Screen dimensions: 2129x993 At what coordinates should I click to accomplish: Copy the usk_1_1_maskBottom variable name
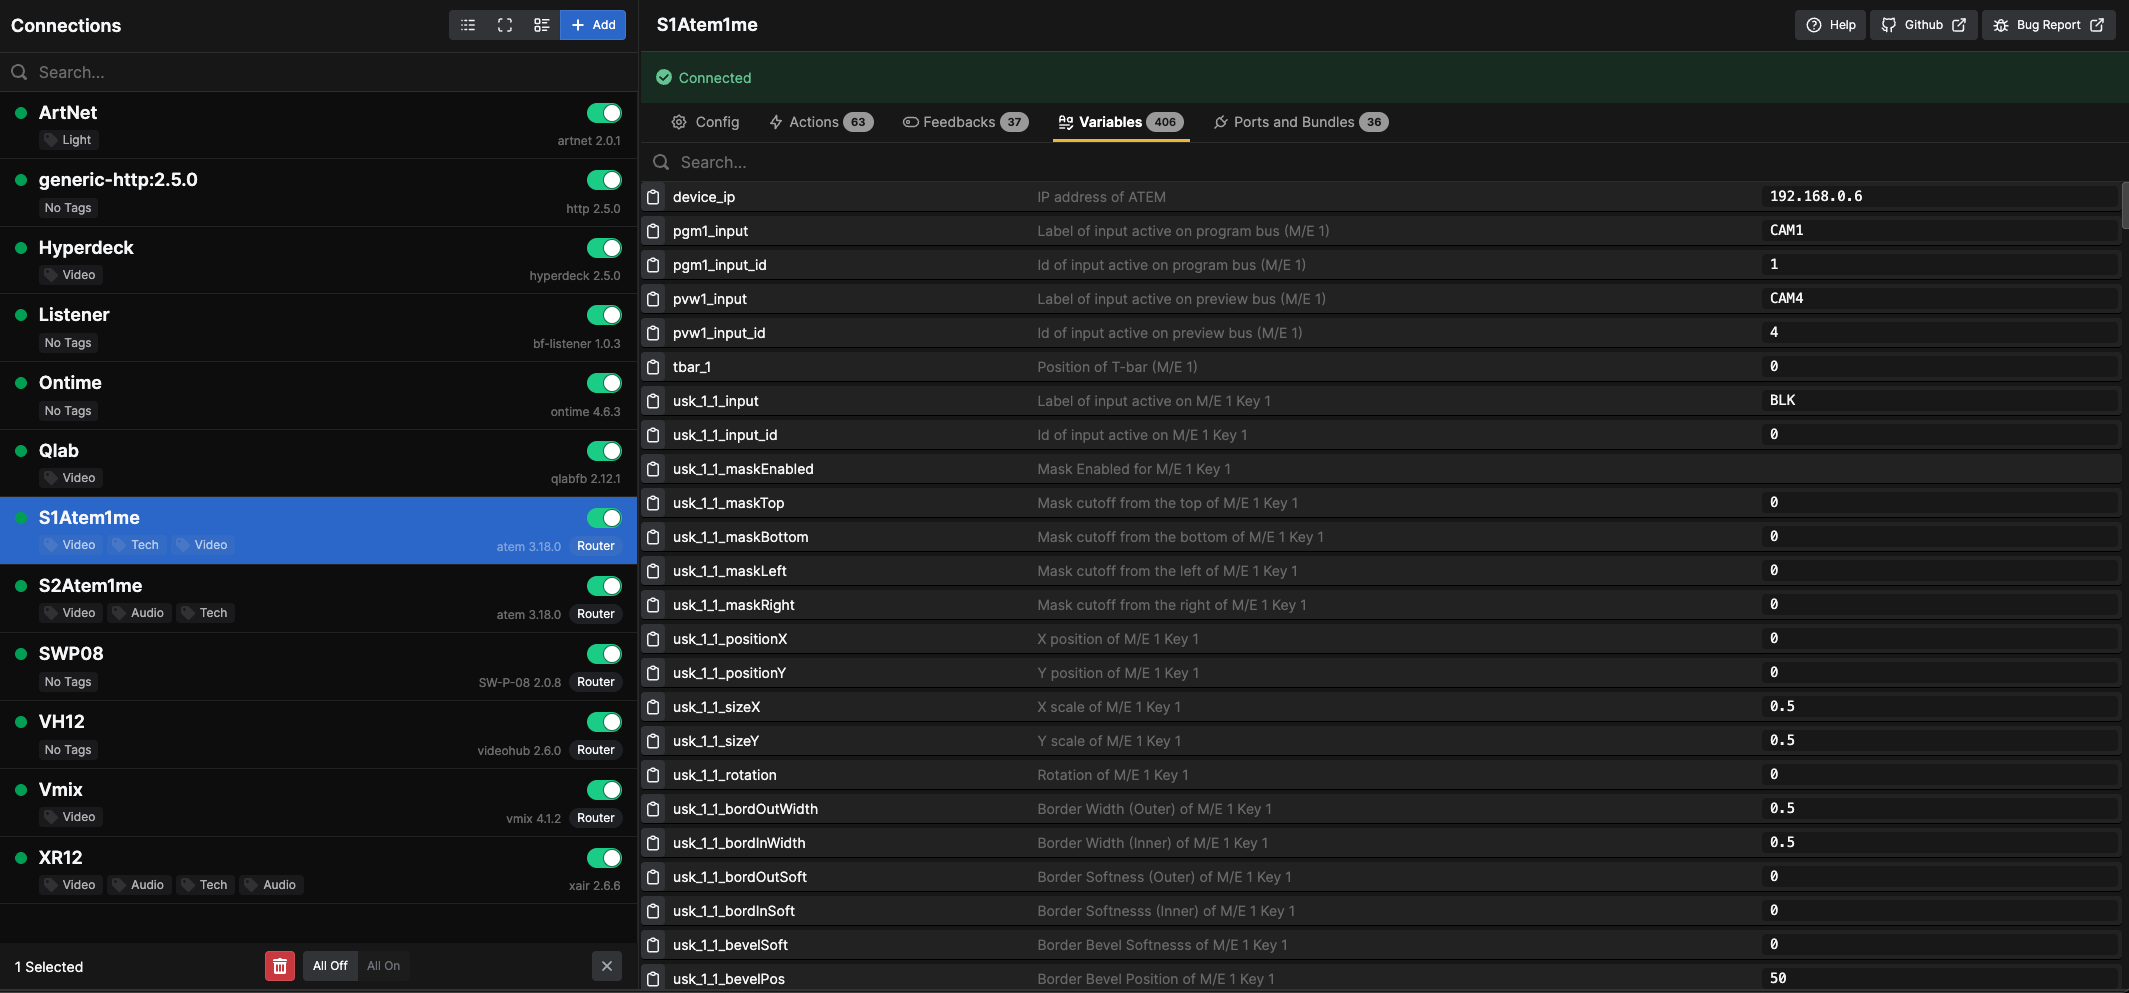[653, 537]
